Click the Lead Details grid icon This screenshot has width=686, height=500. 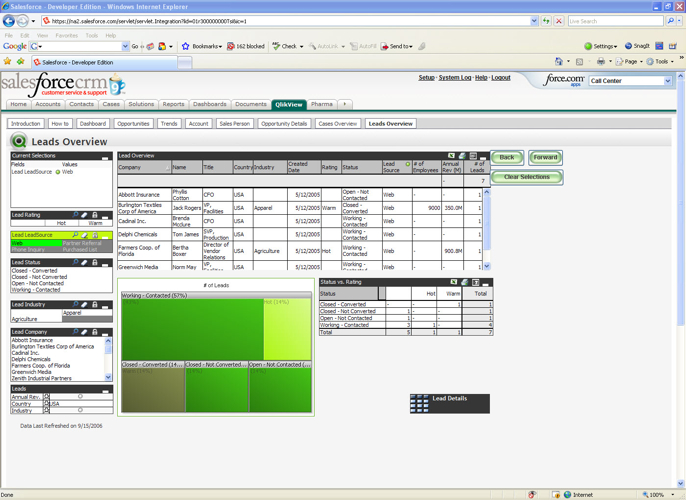[420, 403]
